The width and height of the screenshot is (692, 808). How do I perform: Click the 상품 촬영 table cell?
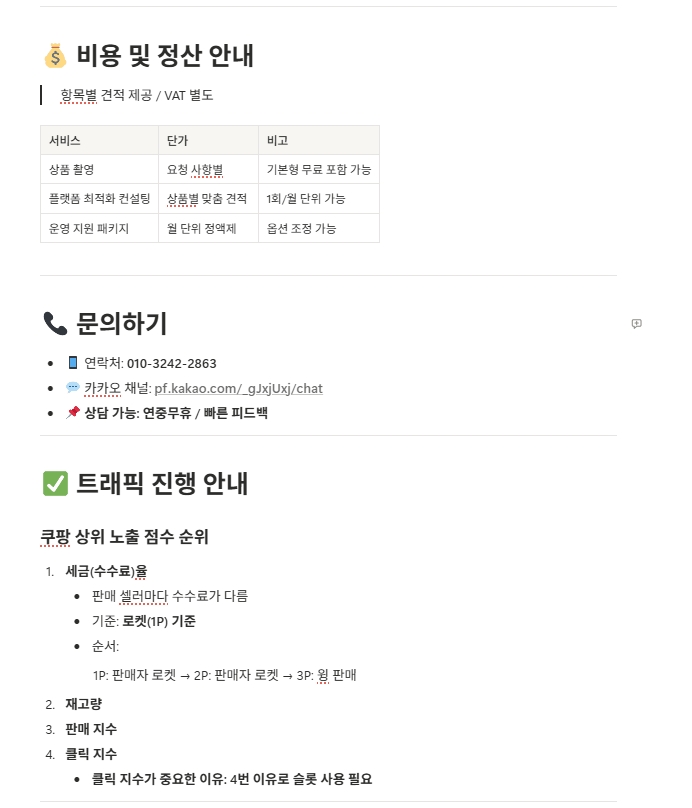tap(99, 170)
